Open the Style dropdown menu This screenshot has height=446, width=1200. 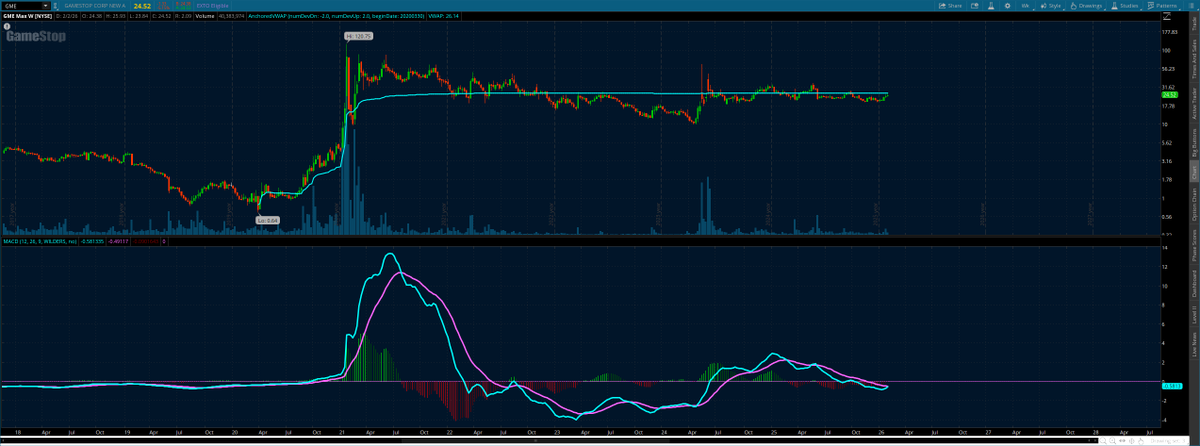coord(1052,6)
